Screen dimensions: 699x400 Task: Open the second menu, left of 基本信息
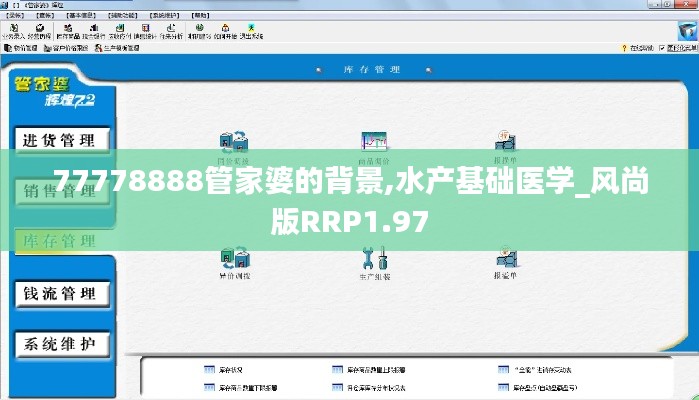pyautogui.click(x=45, y=16)
